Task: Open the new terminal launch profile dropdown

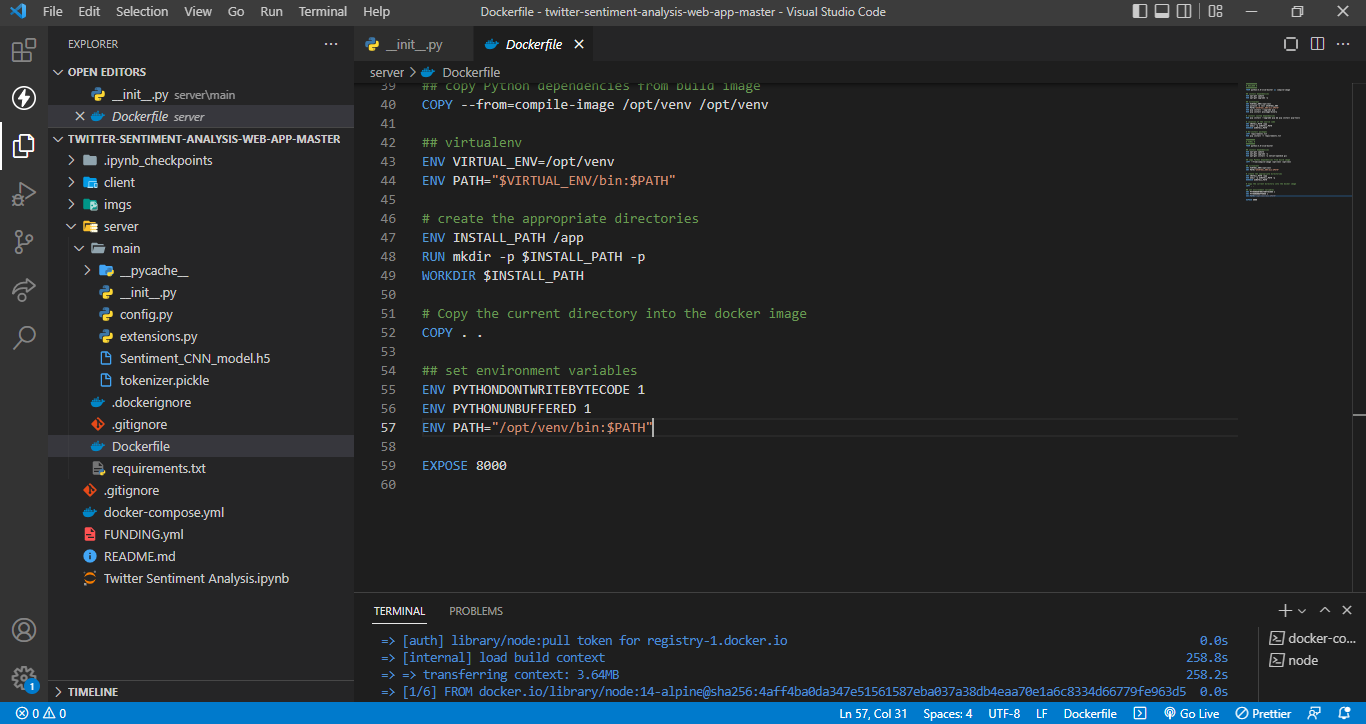Action: tap(1302, 610)
